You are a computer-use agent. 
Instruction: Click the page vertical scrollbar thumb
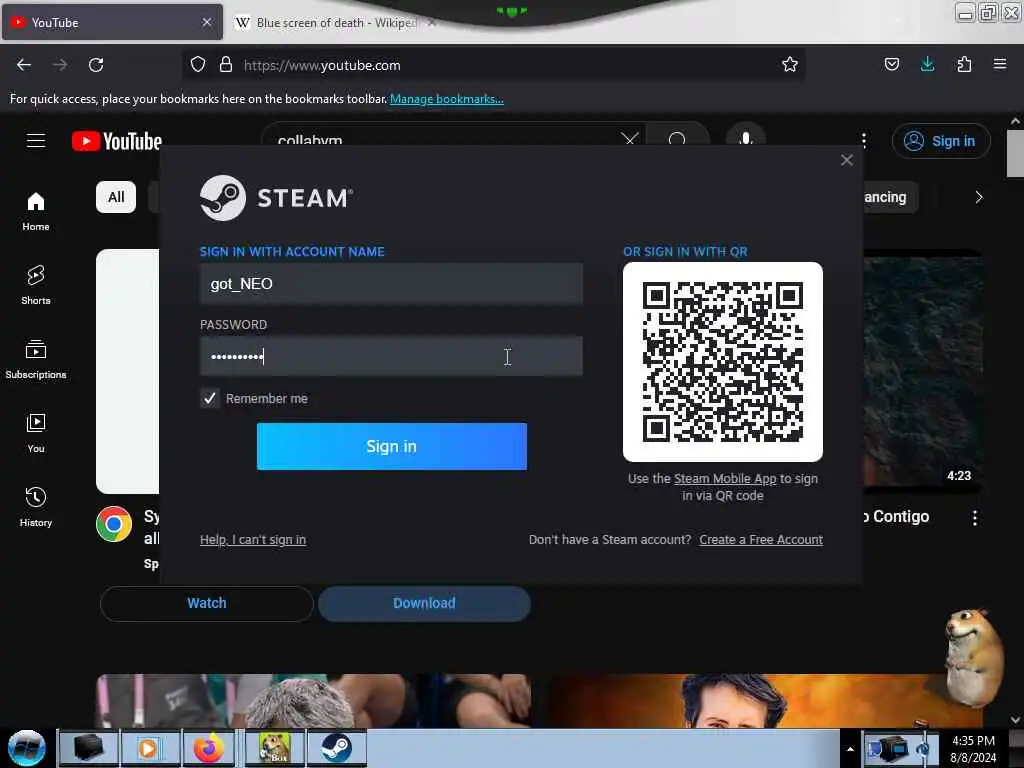point(1015,153)
